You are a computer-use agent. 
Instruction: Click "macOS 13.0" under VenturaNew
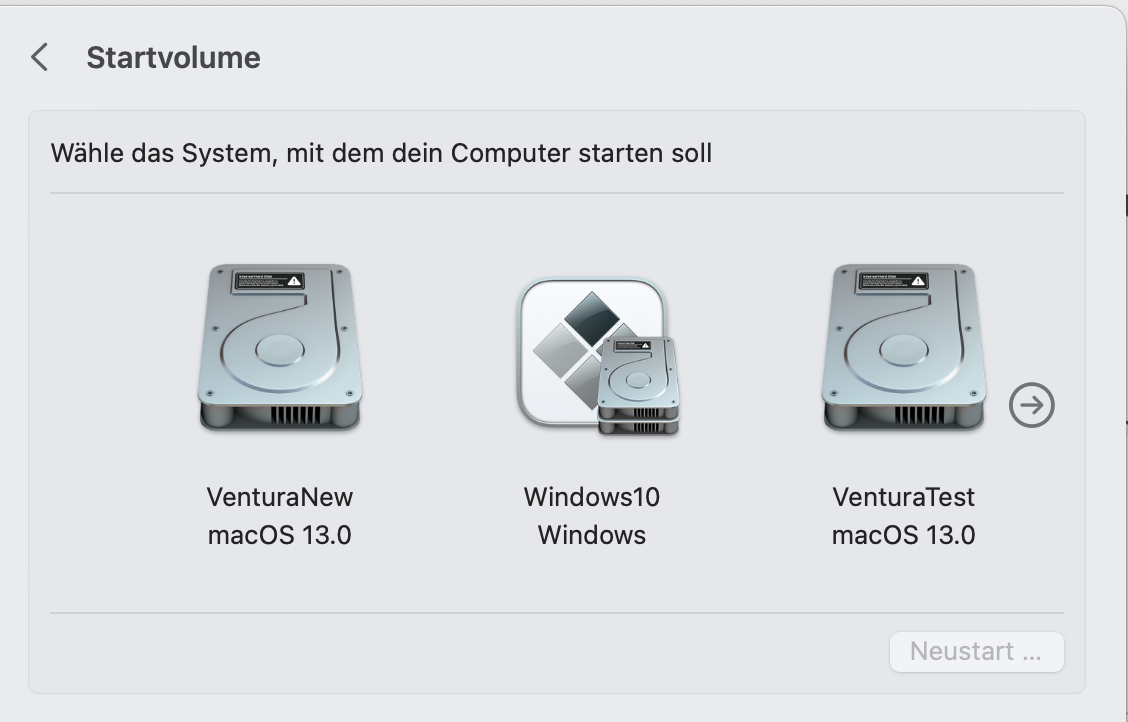[280, 534]
